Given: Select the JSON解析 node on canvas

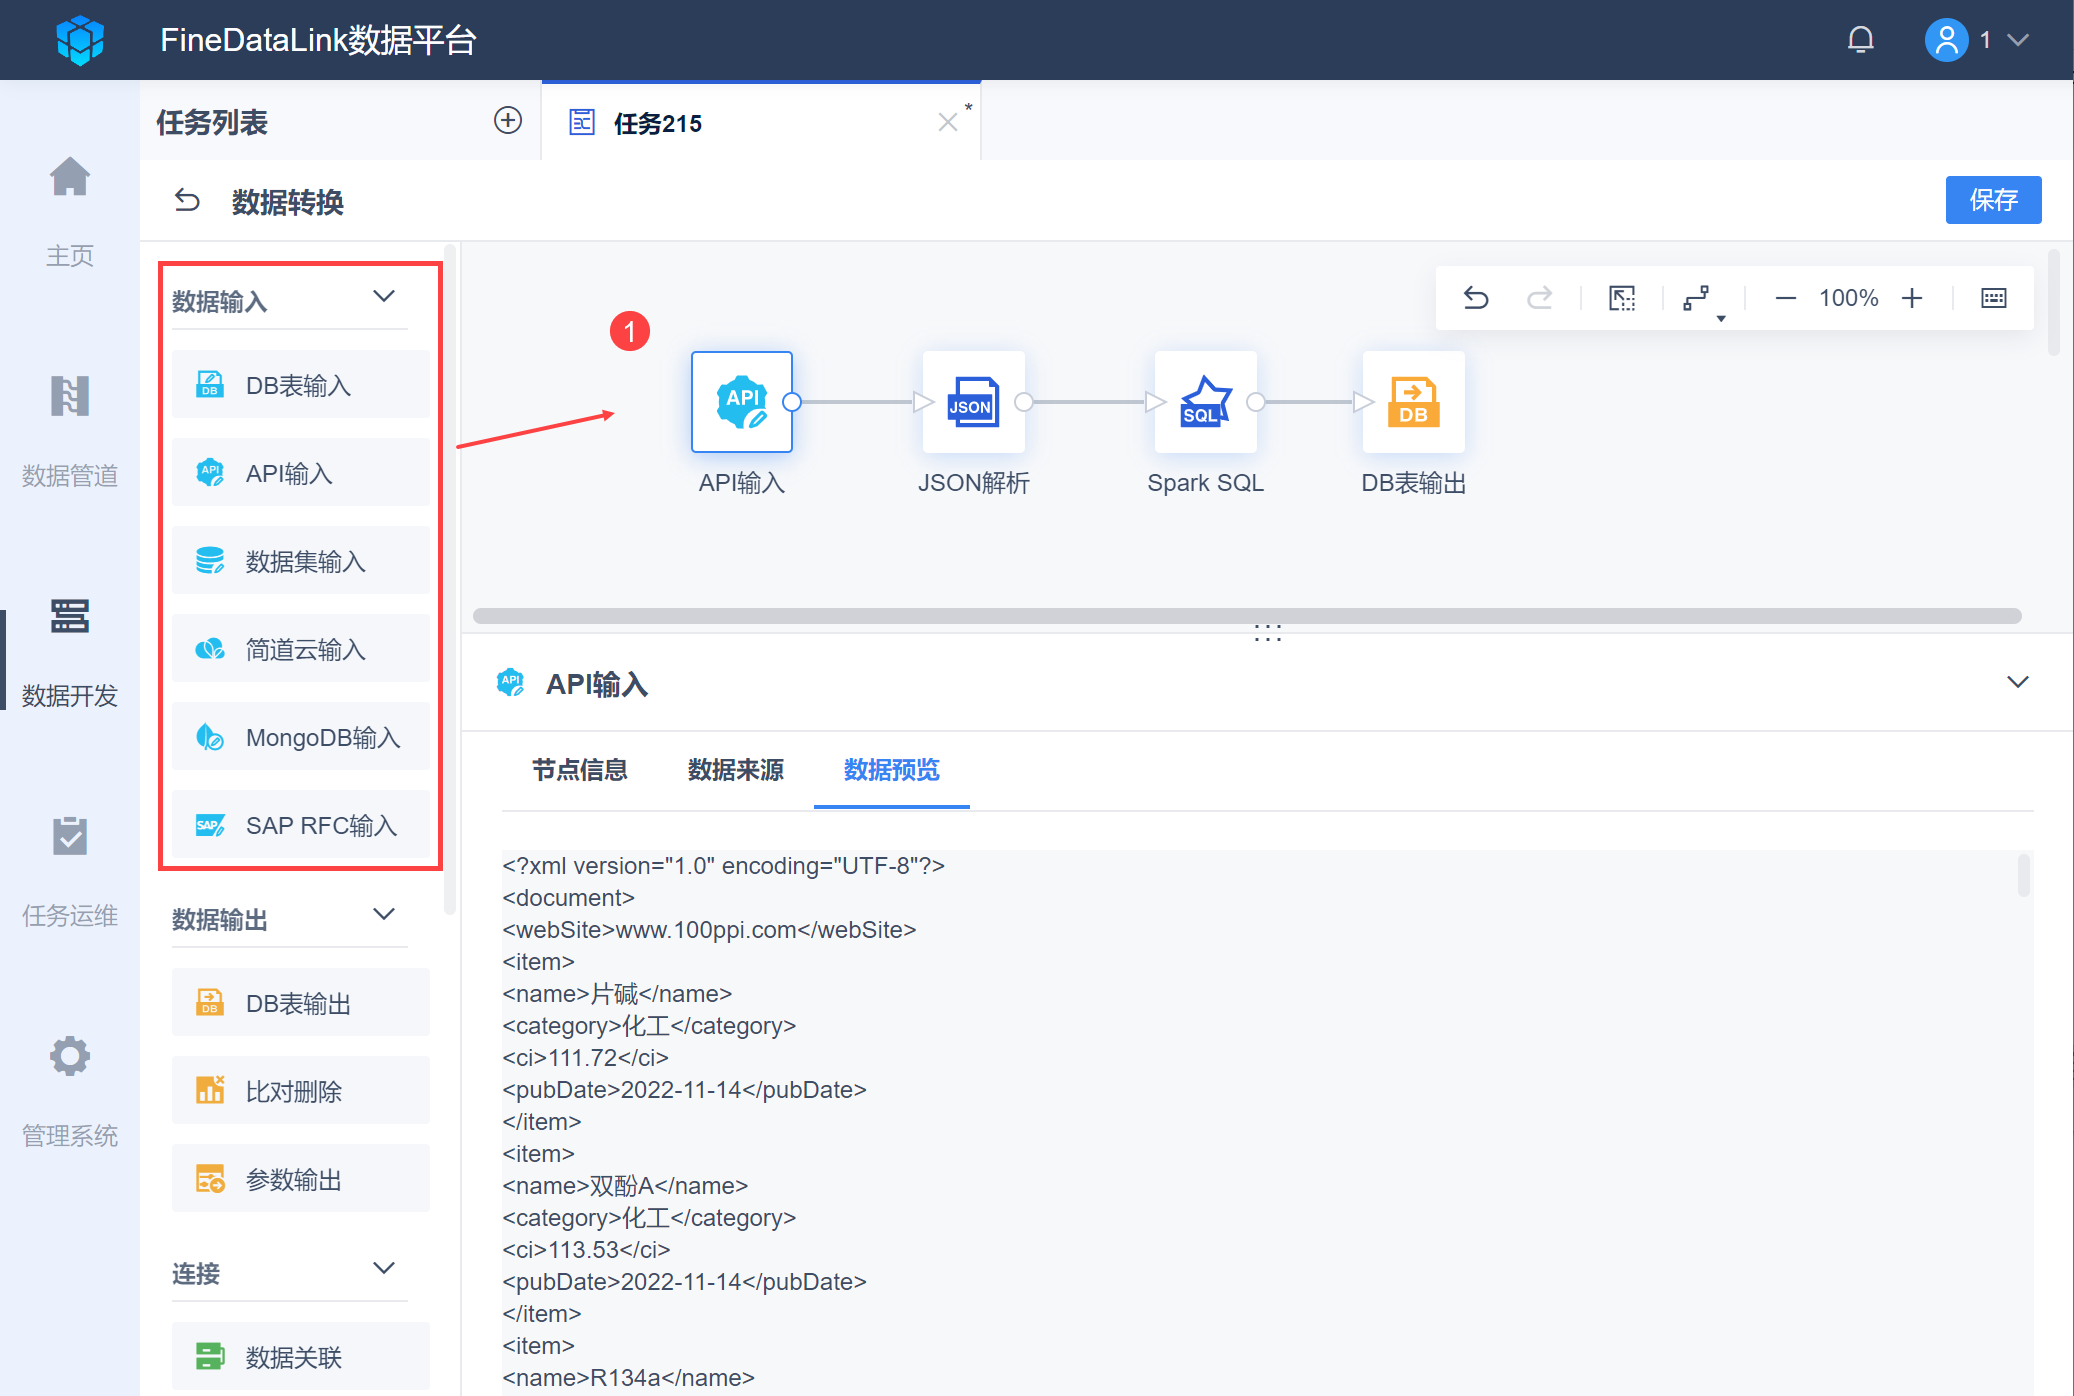Looking at the screenshot, I should click(973, 402).
